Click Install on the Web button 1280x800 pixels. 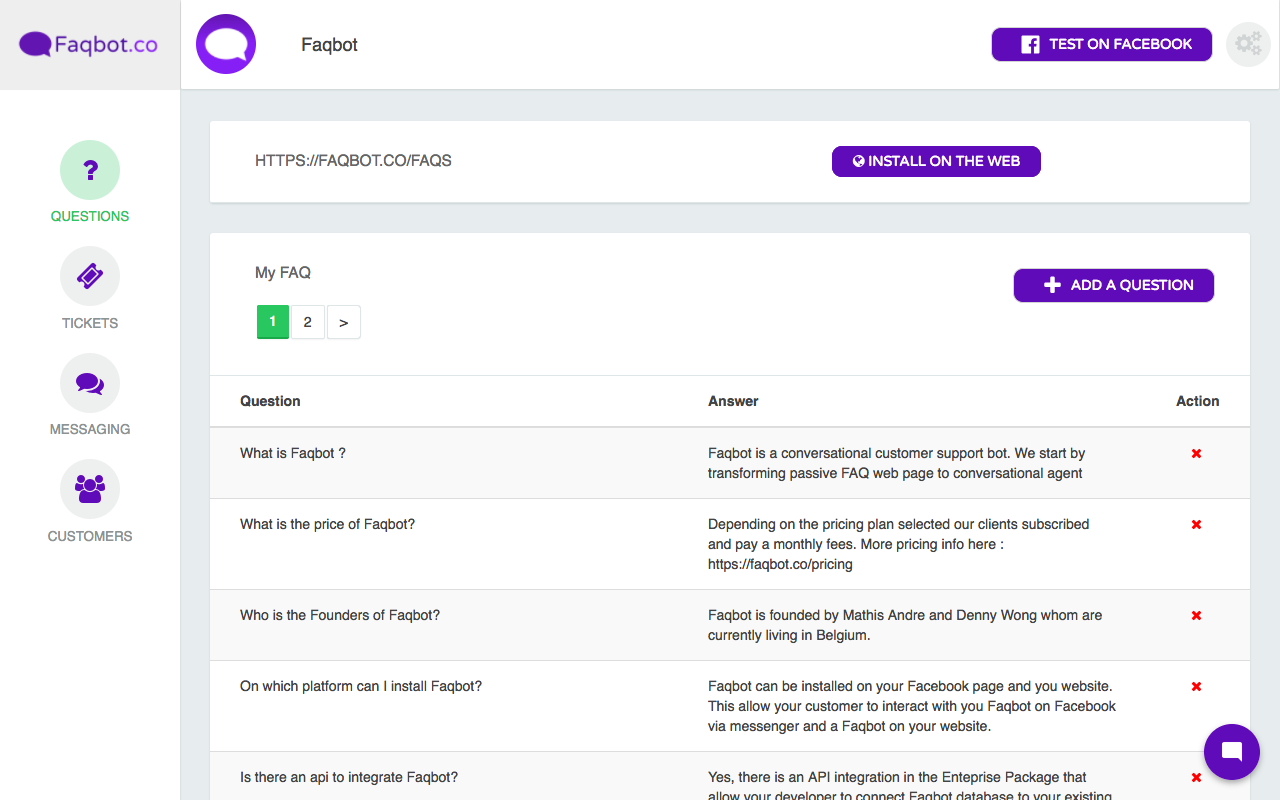[936, 161]
